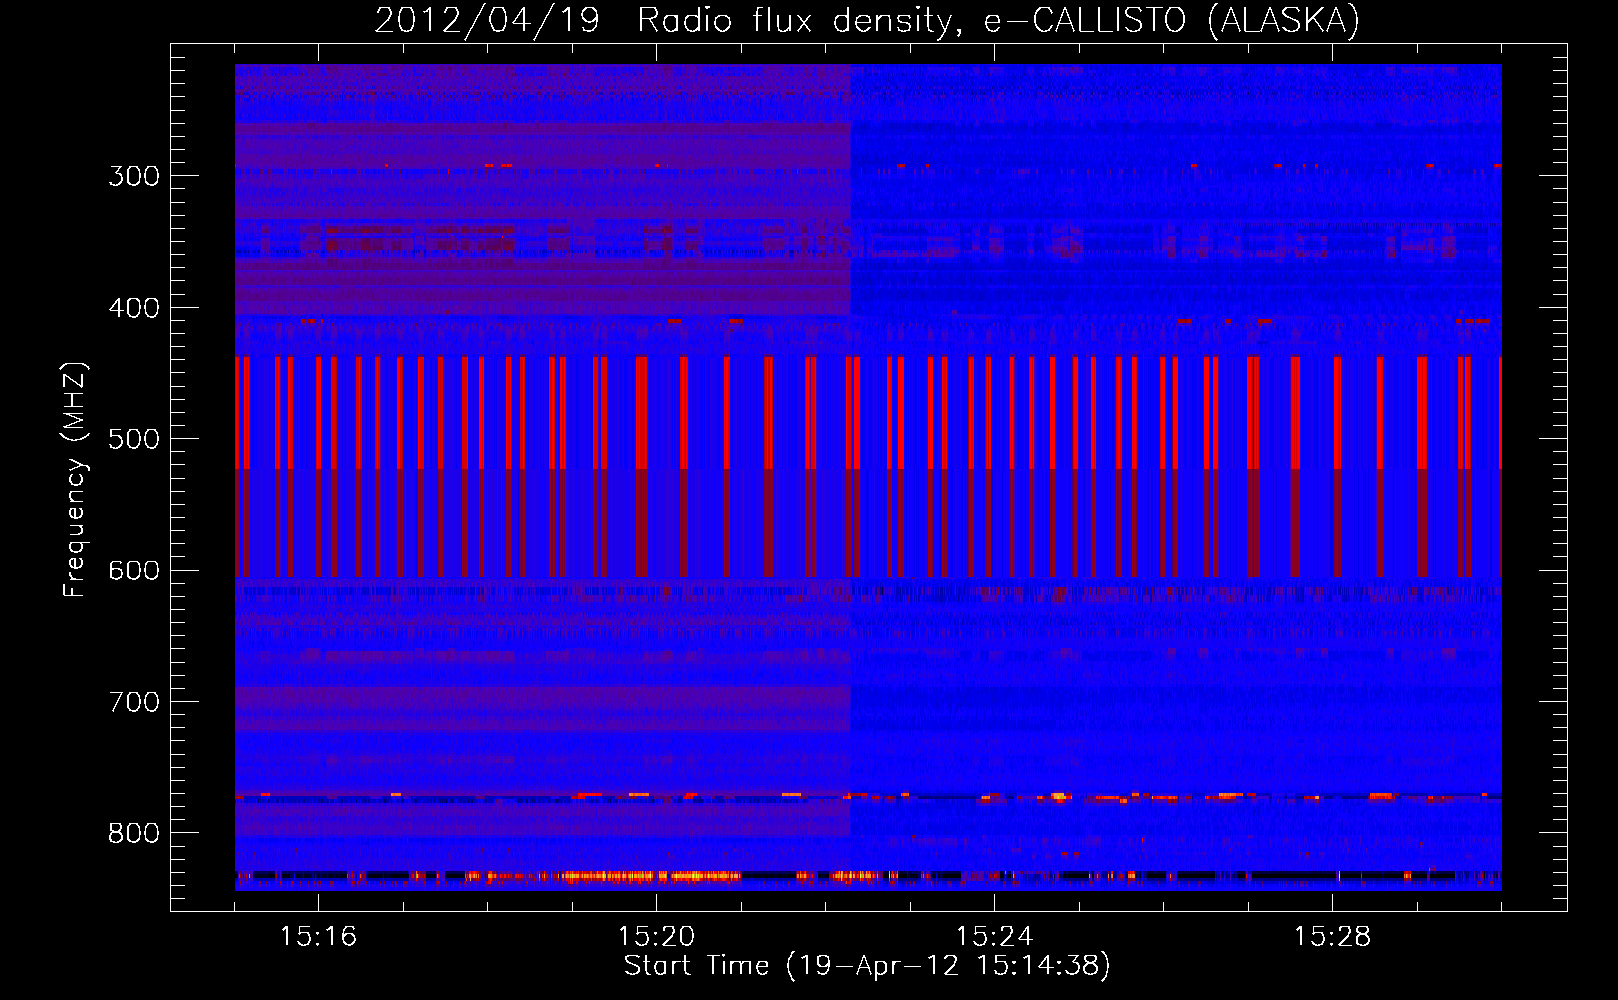Click the 300 frequency tick label
Viewport: 1618px width, 1000px height.
click(x=134, y=176)
